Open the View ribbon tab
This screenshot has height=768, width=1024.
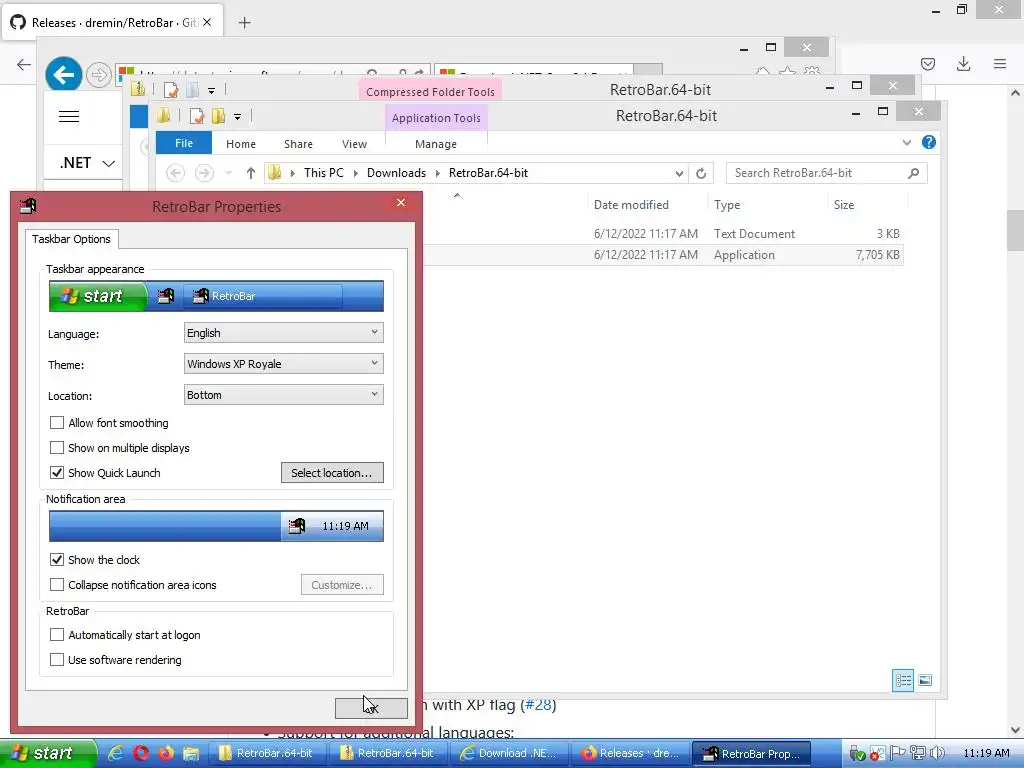pos(355,144)
